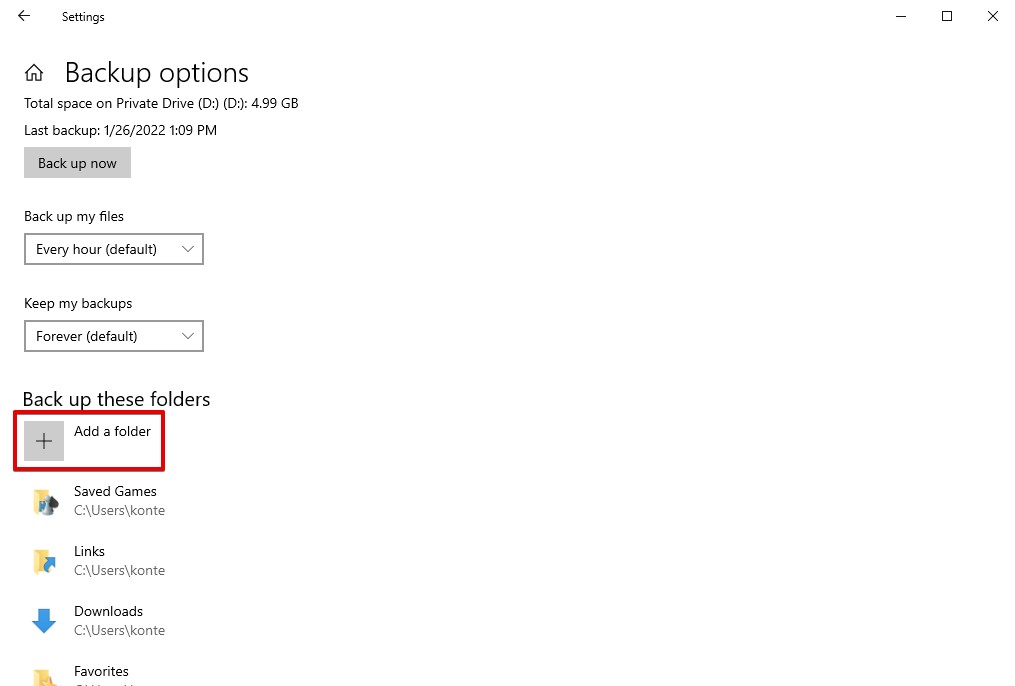Image resolution: width=1015 pixels, height=686 pixels.
Task: Open the 'Every hour (default)' frequency dropdown
Action: click(114, 249)
